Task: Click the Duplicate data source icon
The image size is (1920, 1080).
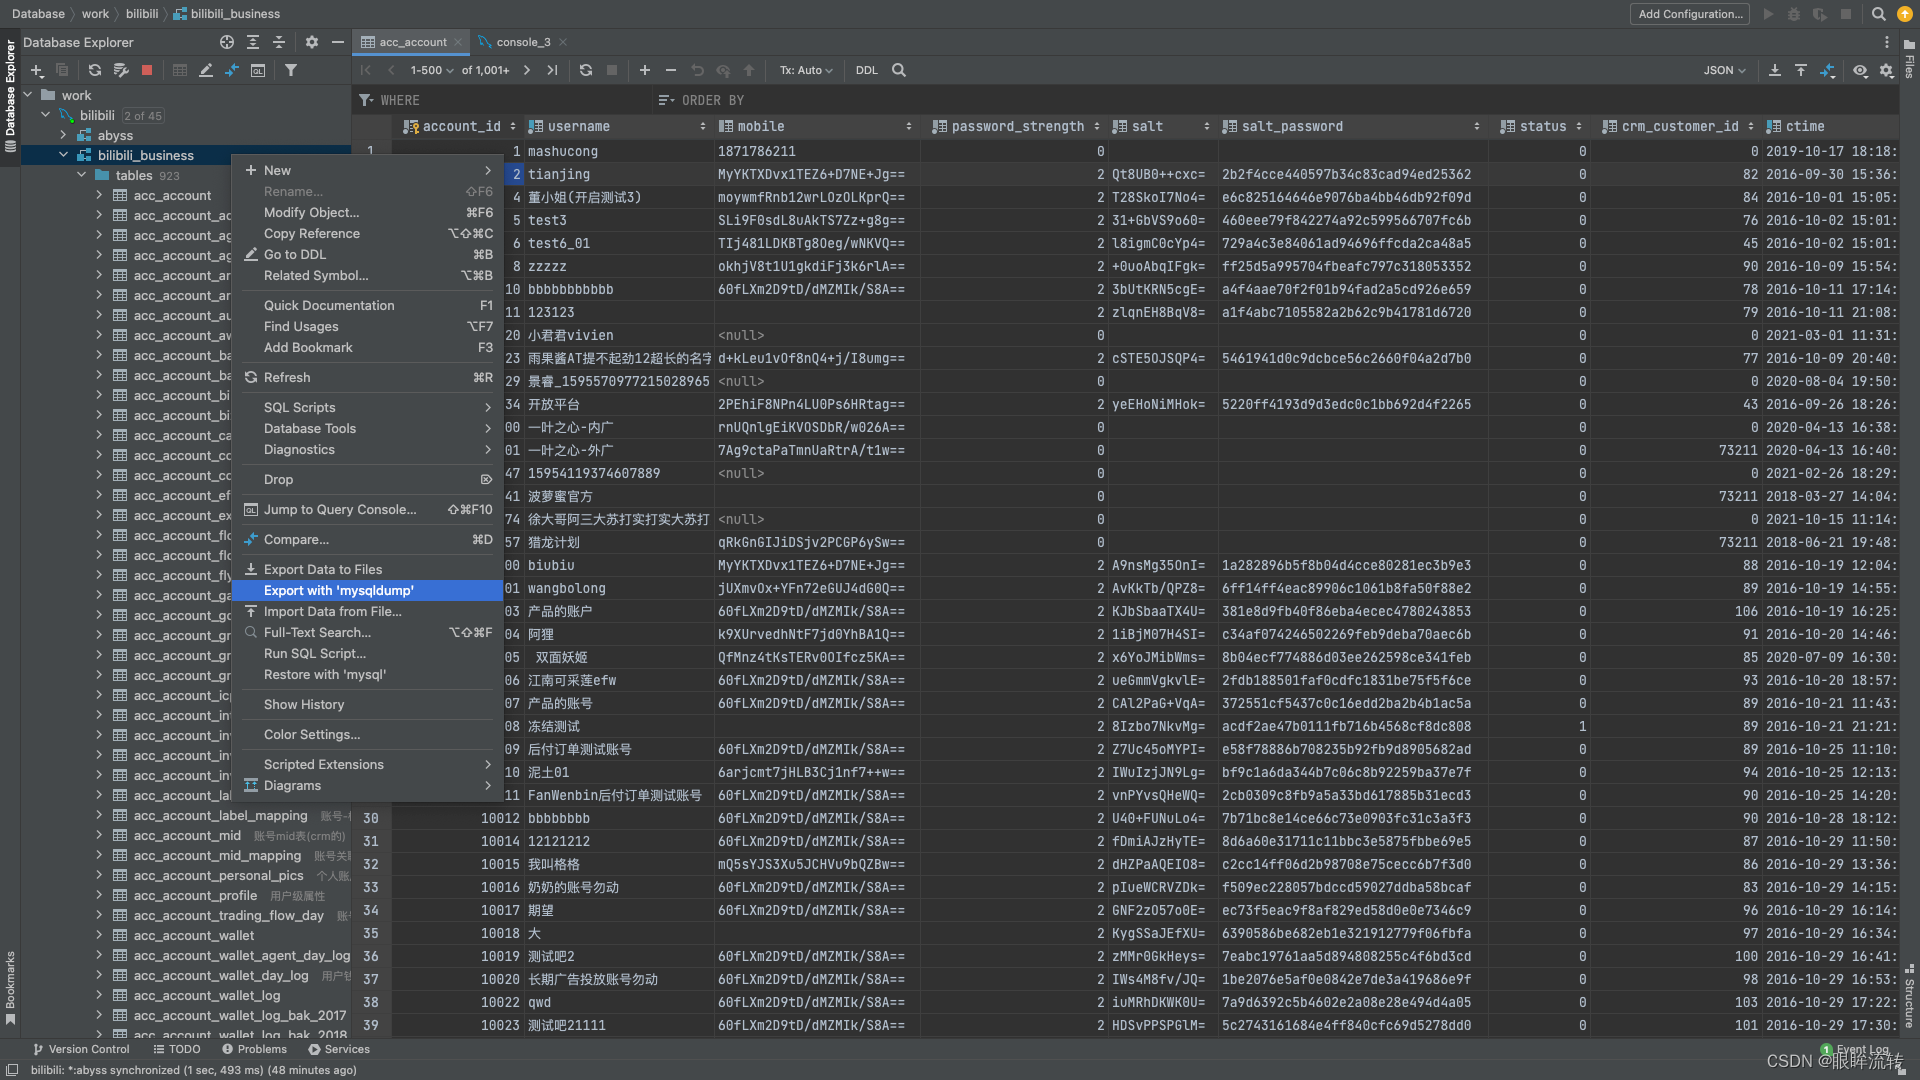Action: tap(62, 71)
